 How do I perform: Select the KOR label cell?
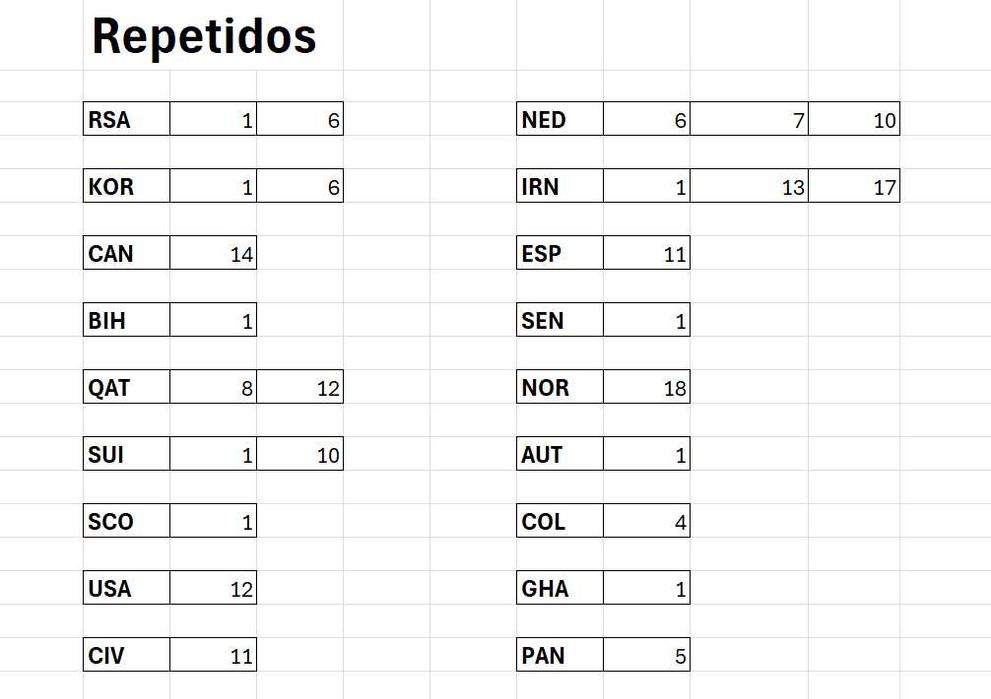coord(126,185)
